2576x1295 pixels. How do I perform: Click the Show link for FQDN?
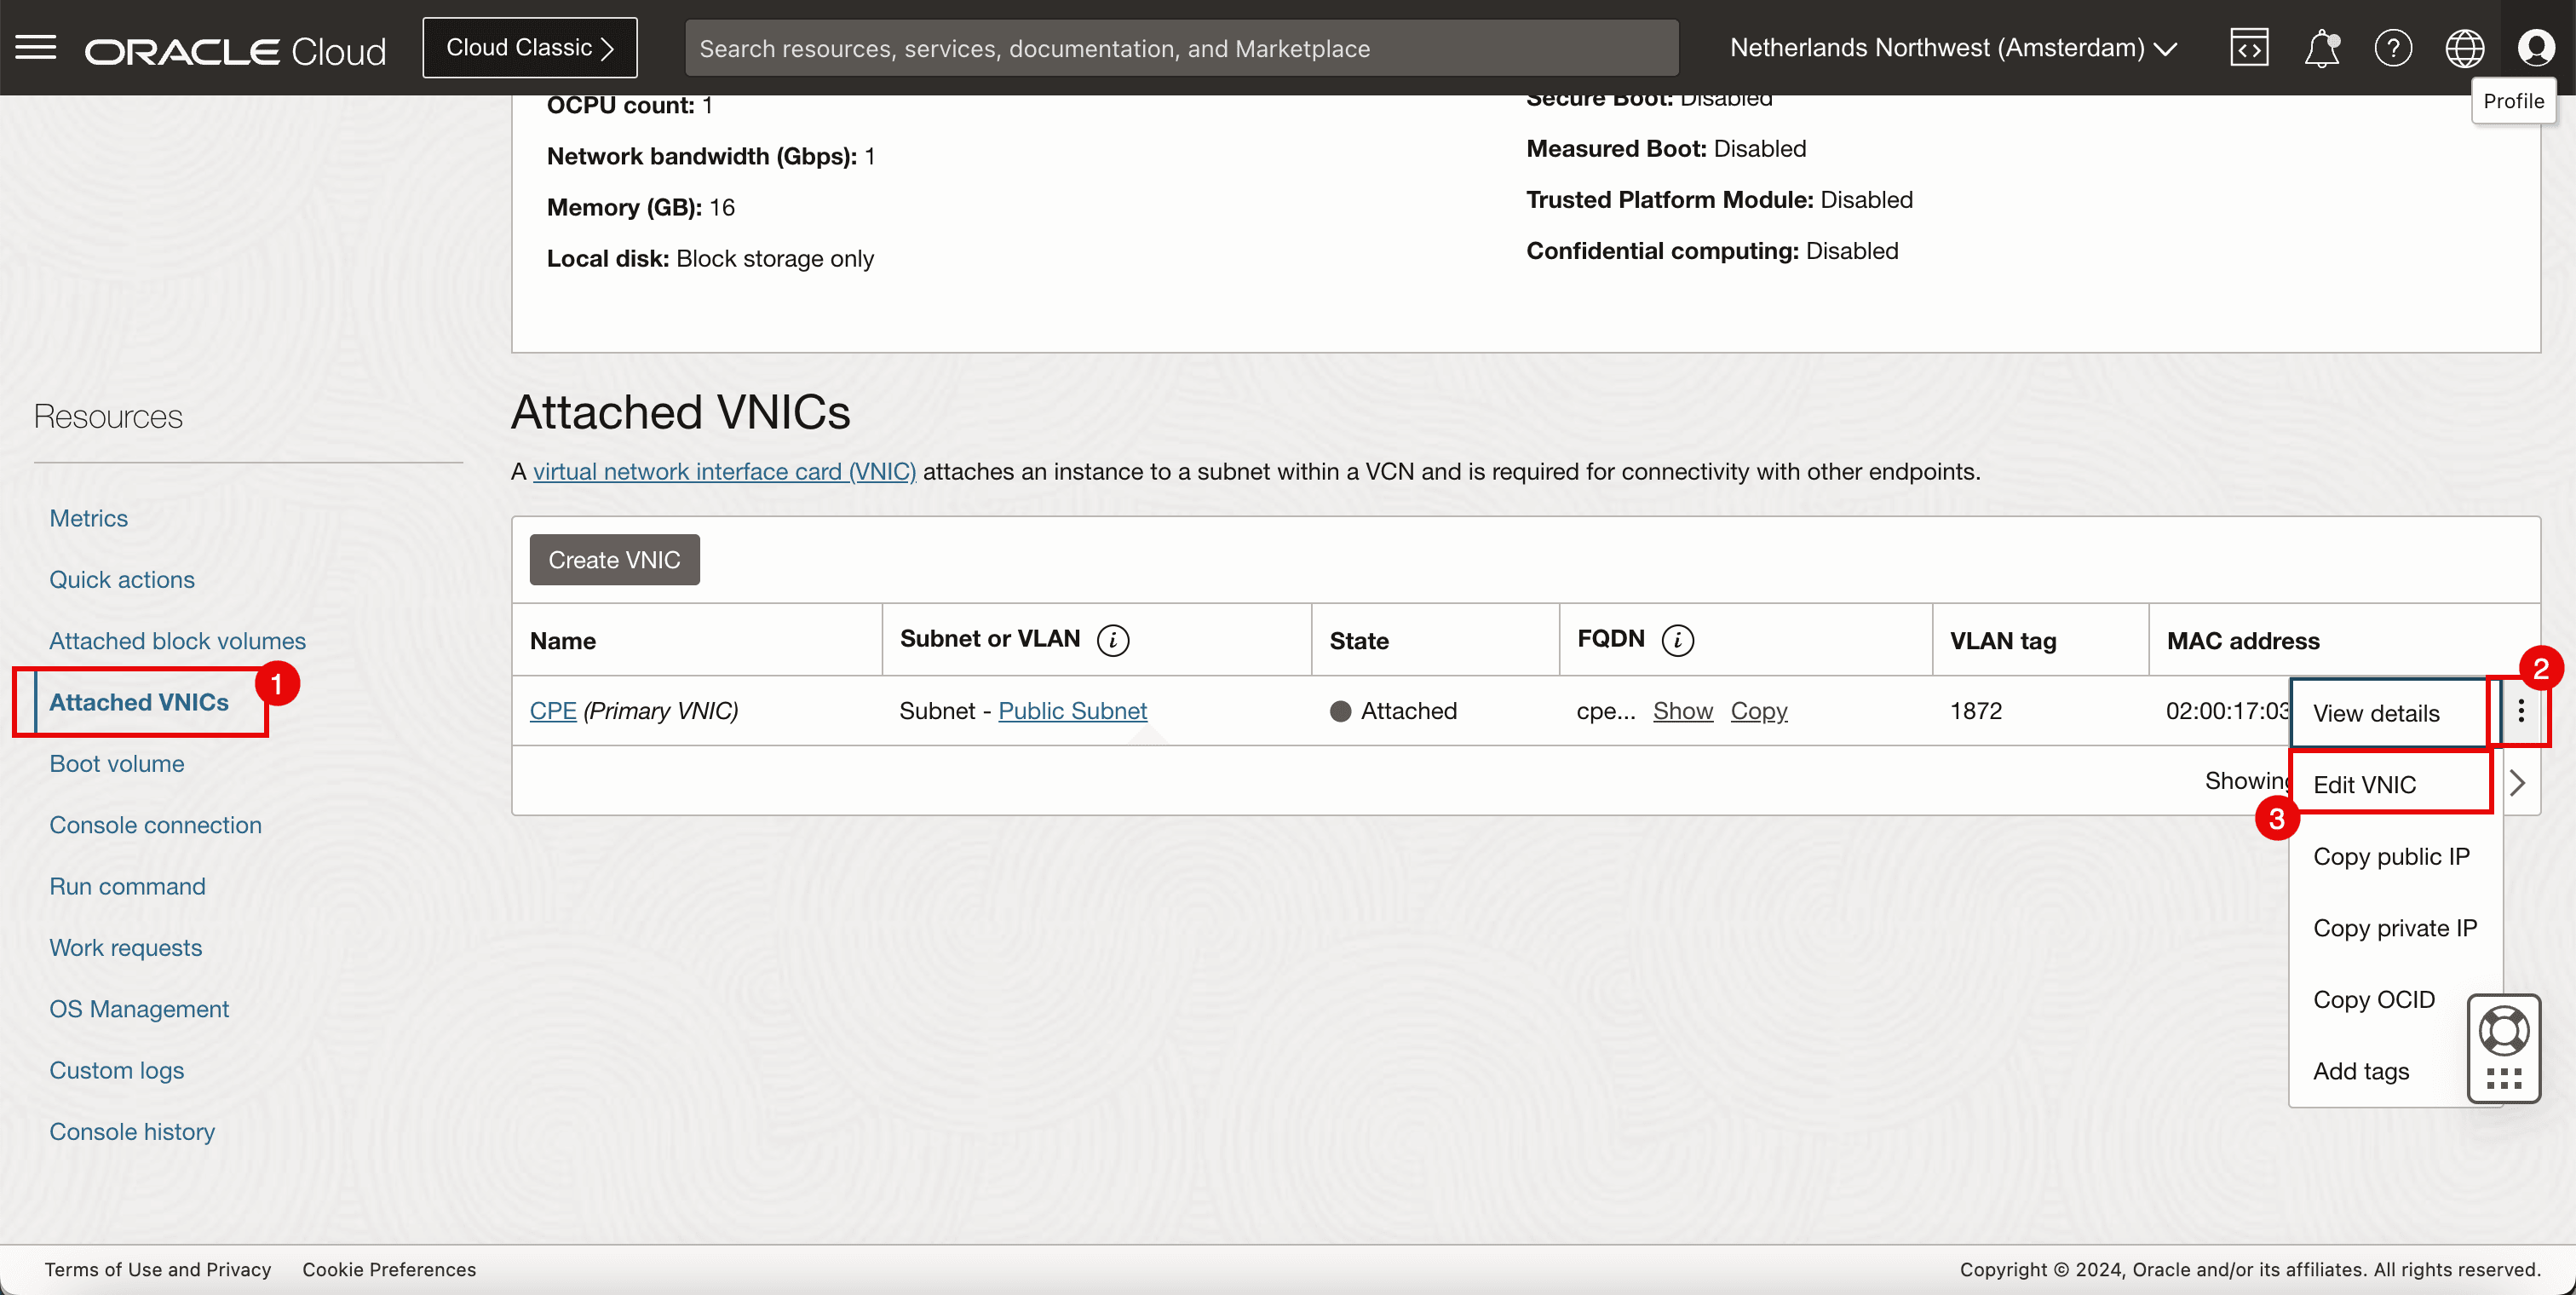tap(1682, 711)
